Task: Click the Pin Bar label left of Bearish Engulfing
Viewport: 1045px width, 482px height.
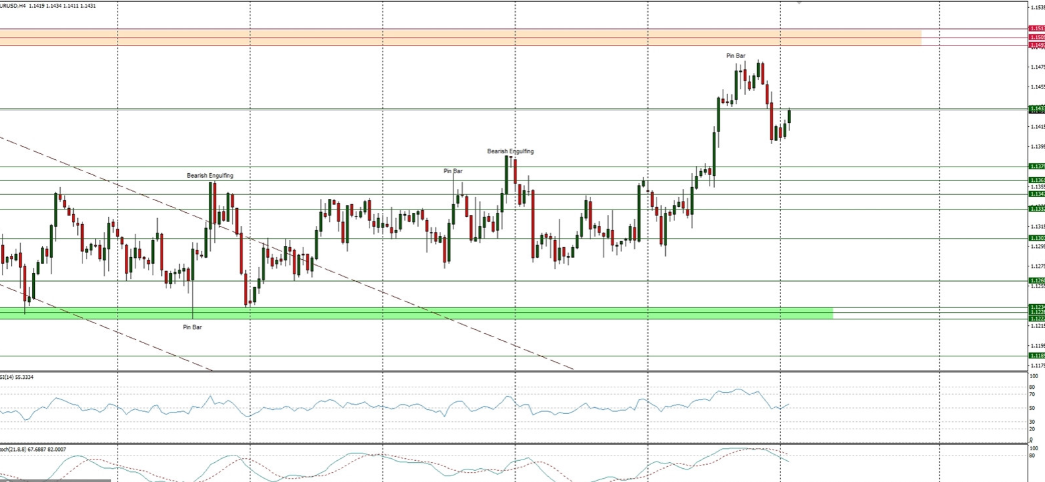Action: (x=453, y=171)
